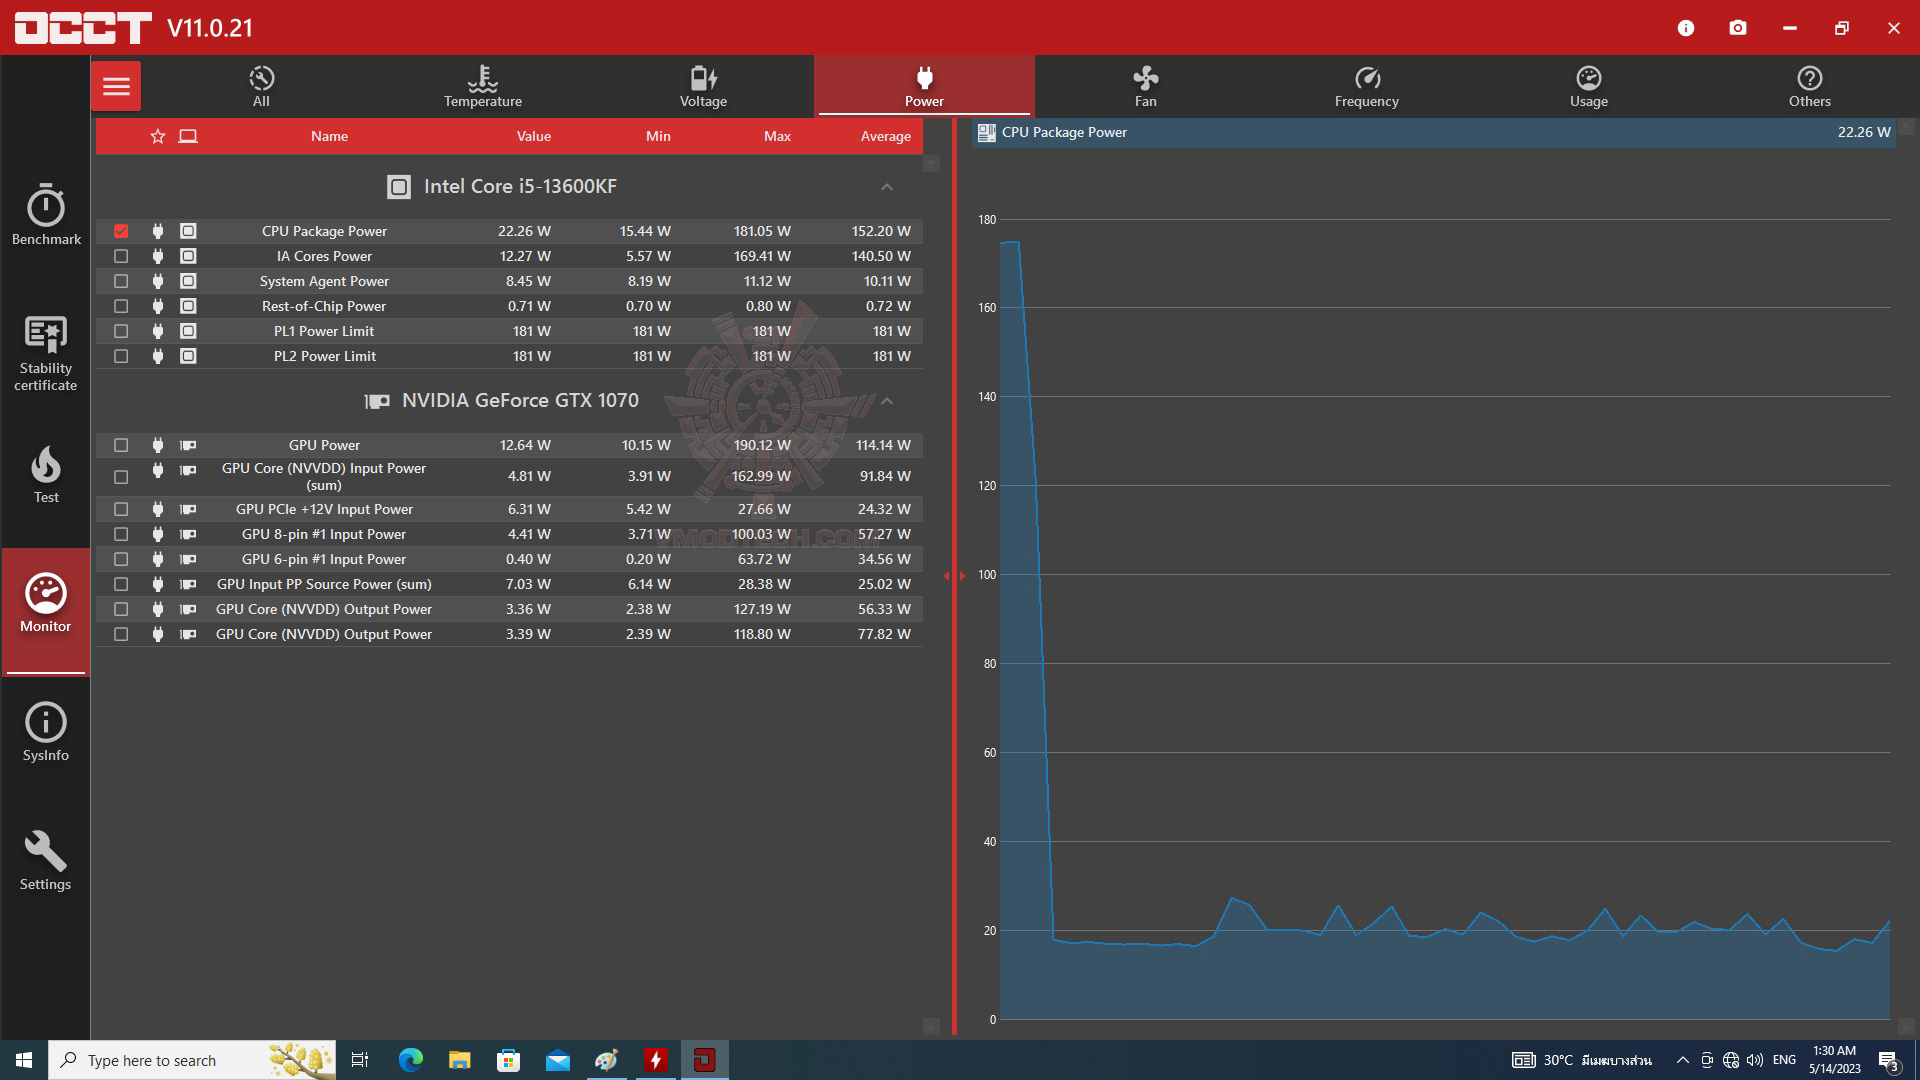This screenshot has width=1920, height=1080.
Task: Switch to the Temperature tab
Action: click(x=482, y=86)
